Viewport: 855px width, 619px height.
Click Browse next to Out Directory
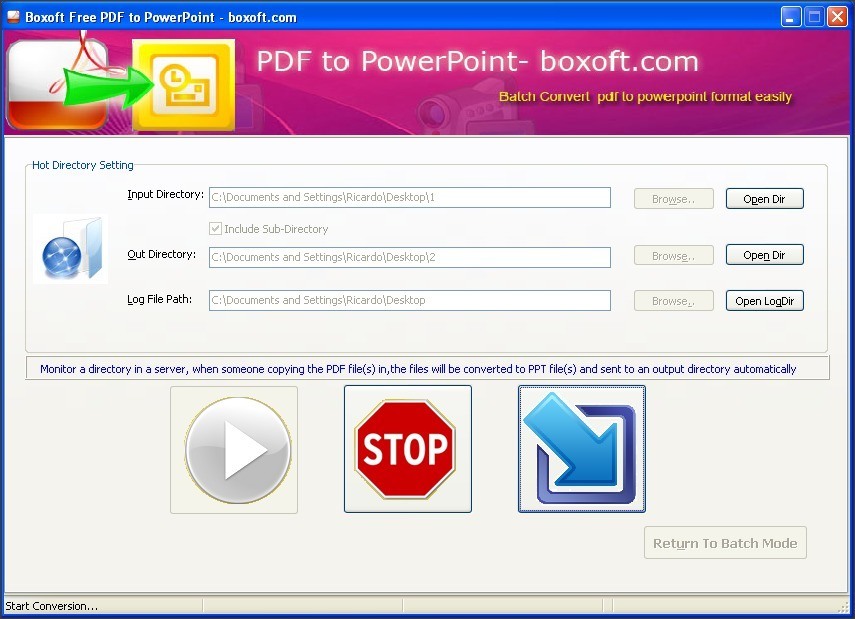(x=673, y=255)
